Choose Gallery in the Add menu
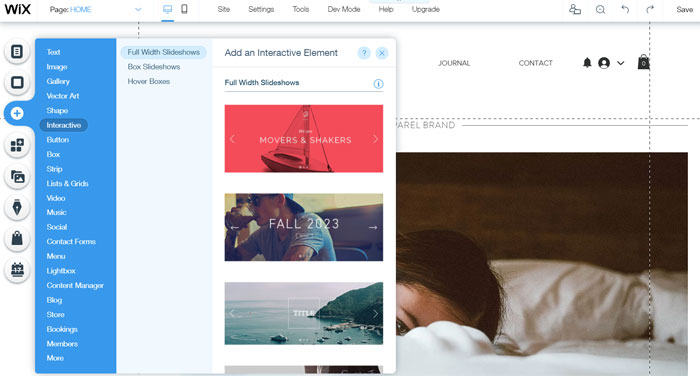The height and width of the screenshot is (376, 700). tap(58, 81)
